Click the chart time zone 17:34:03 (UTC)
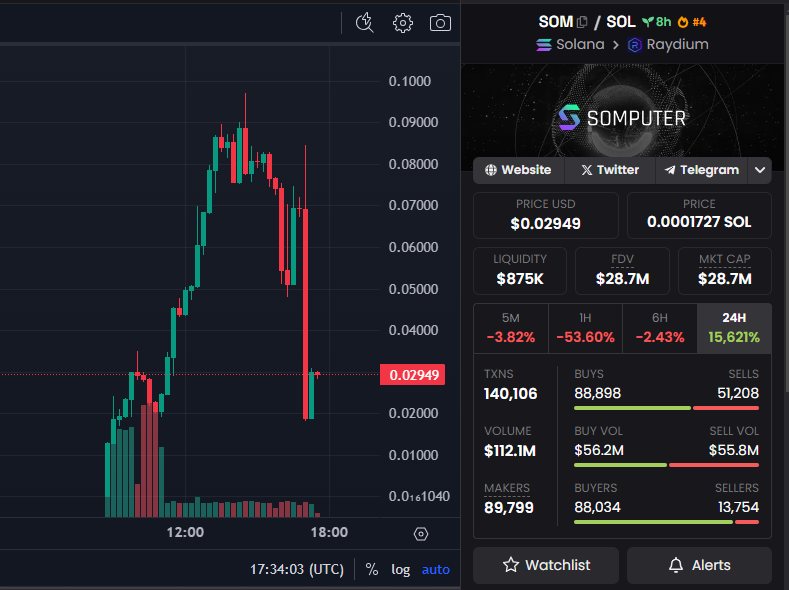Viewport: 789px width, 590px height. click(297, 569)
